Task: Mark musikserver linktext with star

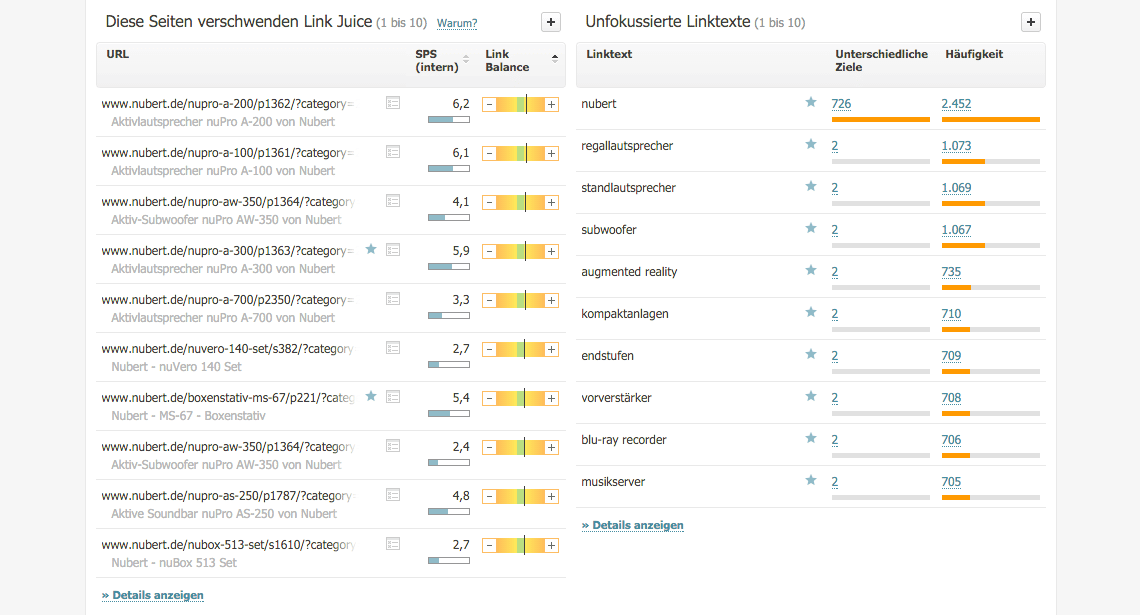Action: 811,481
